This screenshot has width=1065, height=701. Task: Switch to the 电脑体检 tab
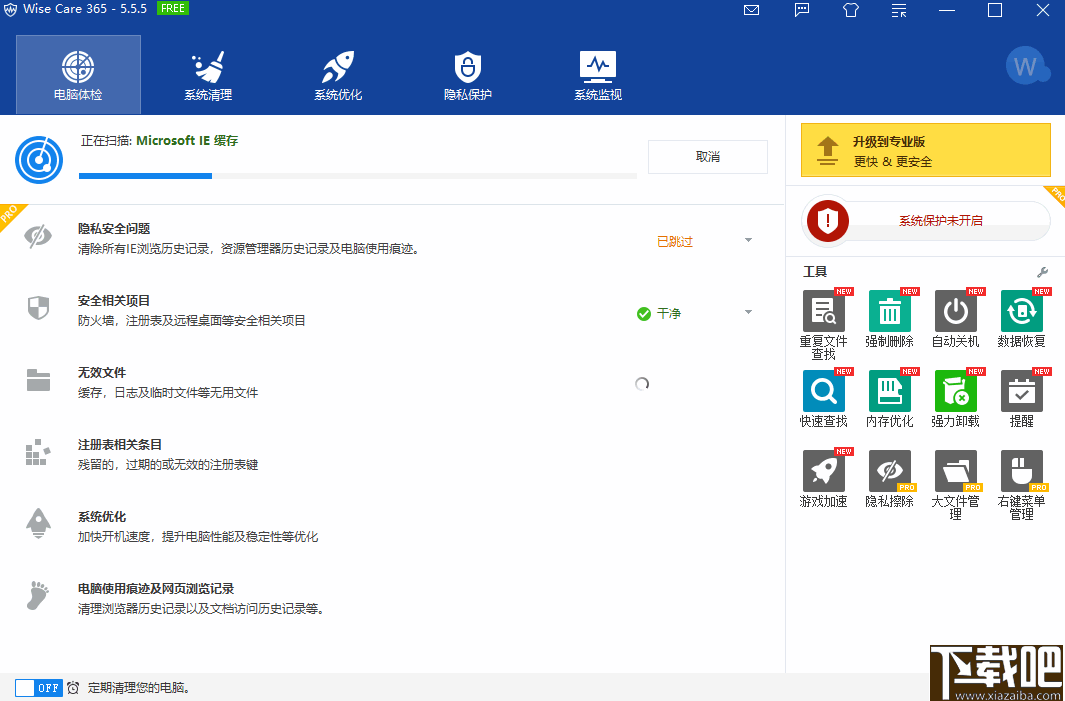78,75
